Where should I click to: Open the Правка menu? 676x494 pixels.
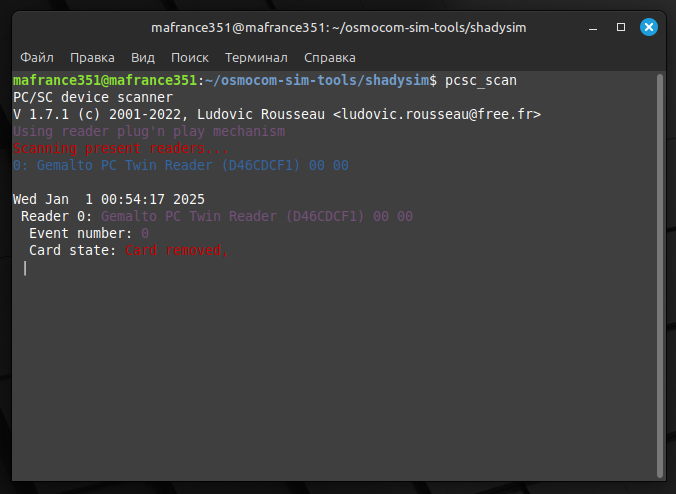[92, 58]
